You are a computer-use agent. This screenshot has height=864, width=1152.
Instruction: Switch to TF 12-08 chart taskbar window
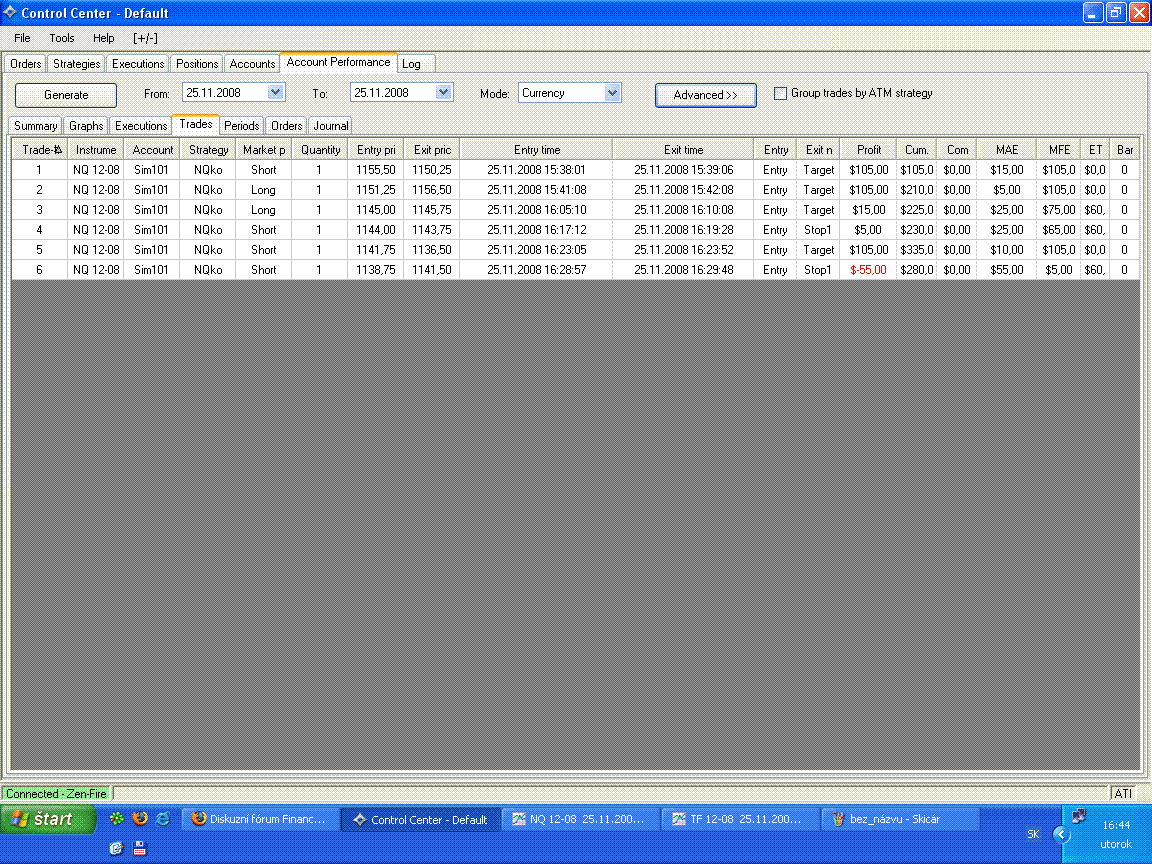pyautogui.click(x=742, y=820)
